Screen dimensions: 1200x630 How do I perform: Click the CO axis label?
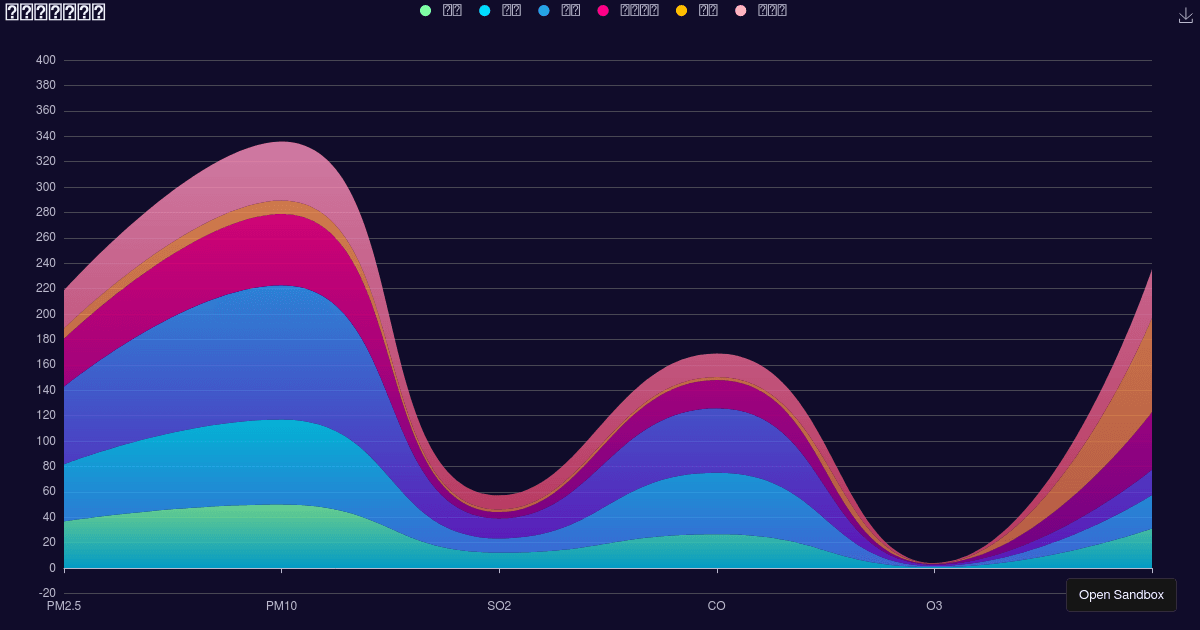715,606
